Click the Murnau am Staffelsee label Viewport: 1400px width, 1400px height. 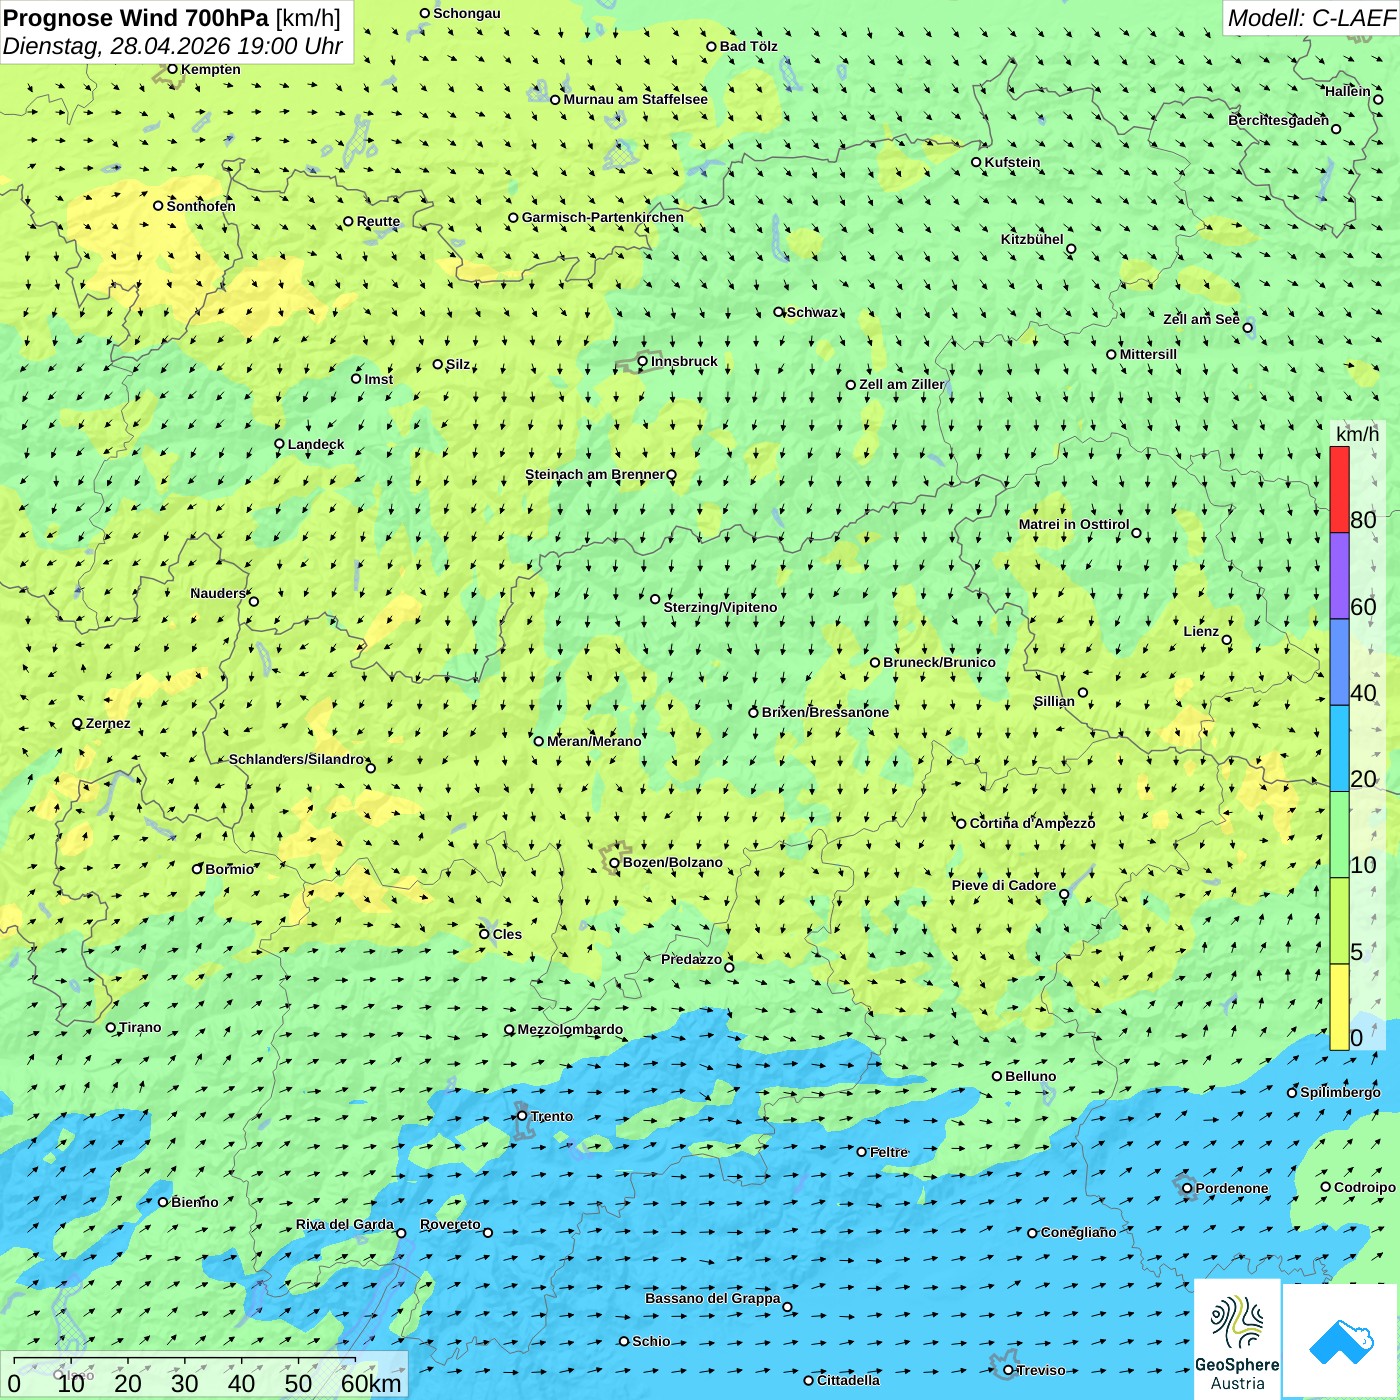click(x=635, y=99)
